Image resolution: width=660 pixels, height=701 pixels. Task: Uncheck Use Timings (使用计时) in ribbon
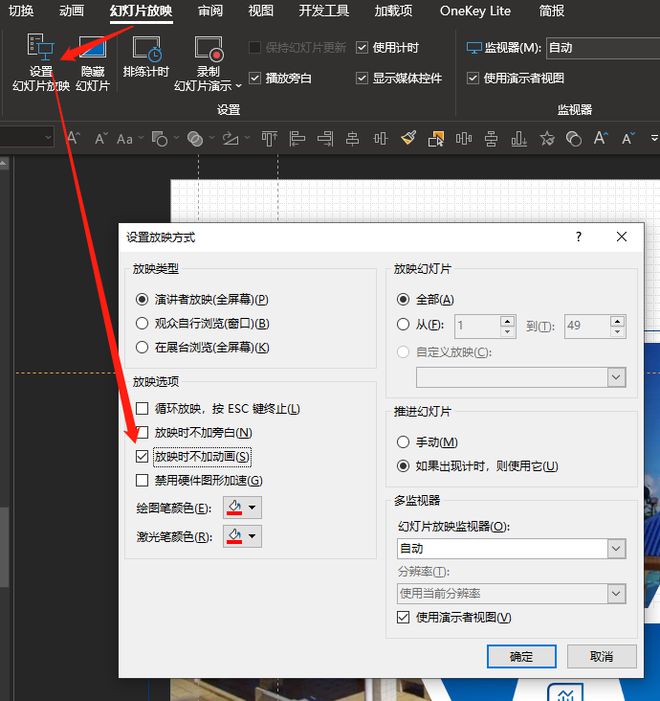point(362,47)
